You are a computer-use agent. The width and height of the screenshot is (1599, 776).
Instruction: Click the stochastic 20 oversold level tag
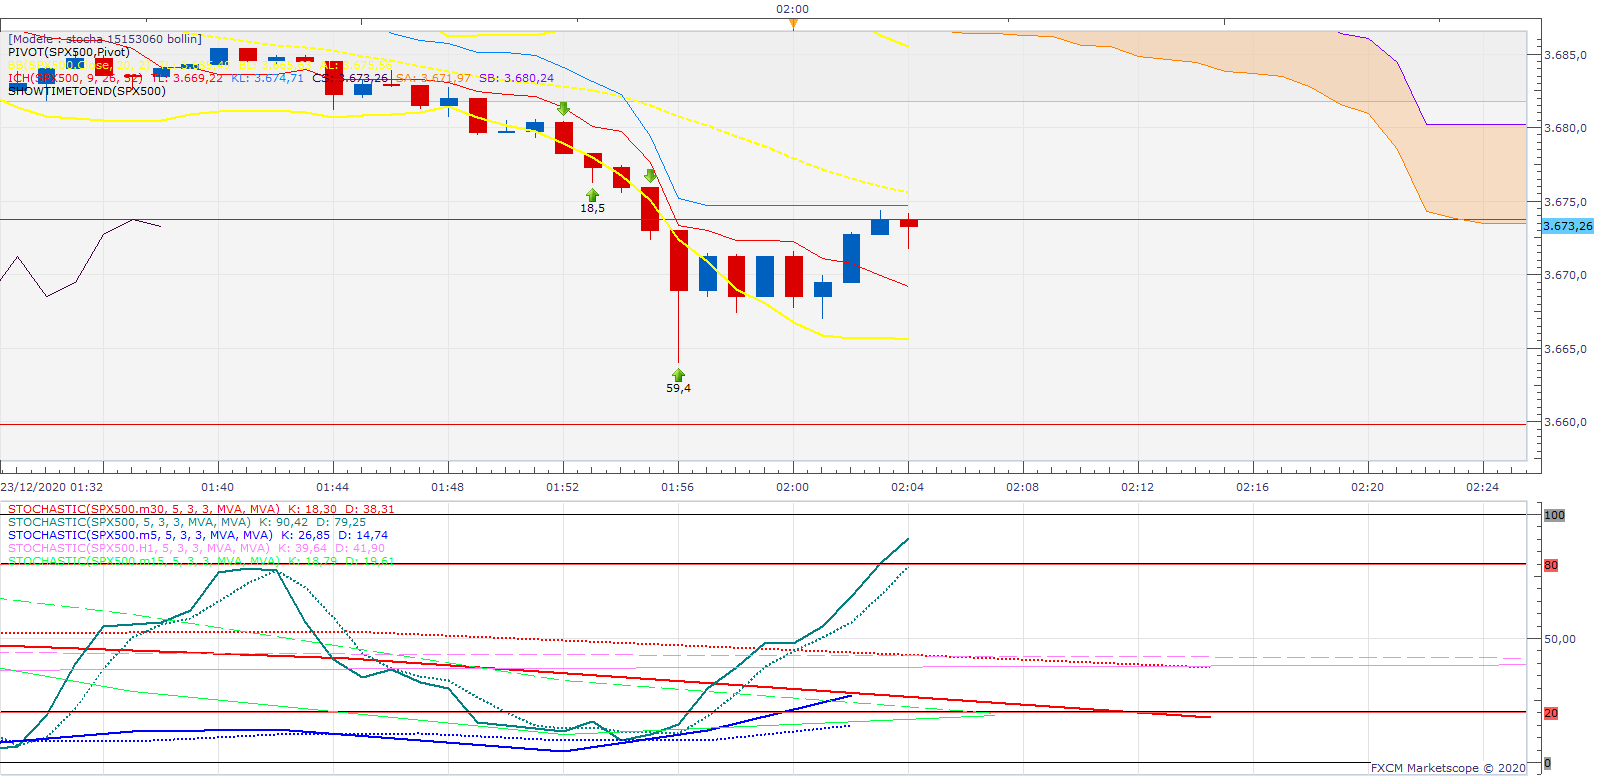click(x=1551, y=713)
